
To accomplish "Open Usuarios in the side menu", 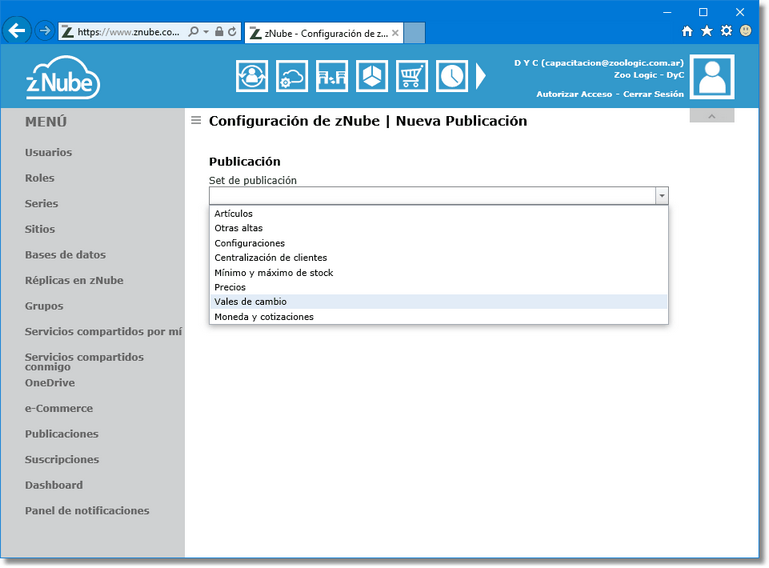I will point(49,153).
